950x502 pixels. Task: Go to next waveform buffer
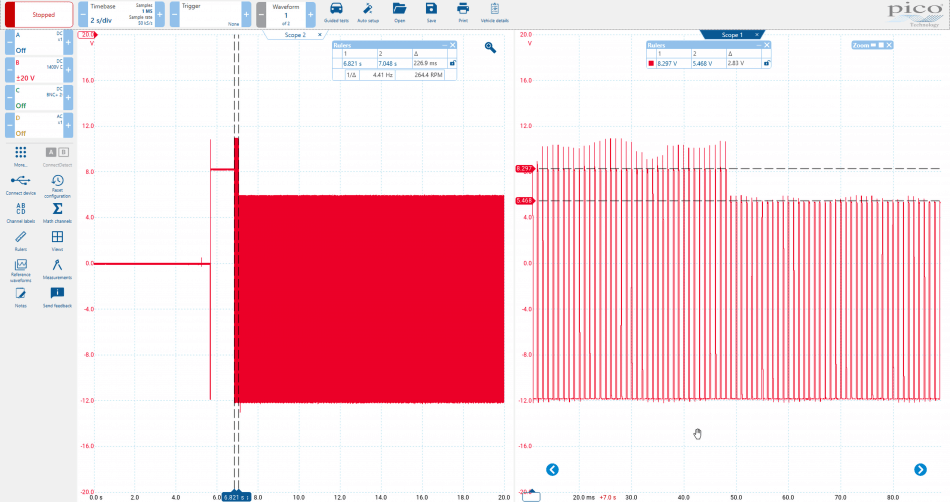pos(310,15)
